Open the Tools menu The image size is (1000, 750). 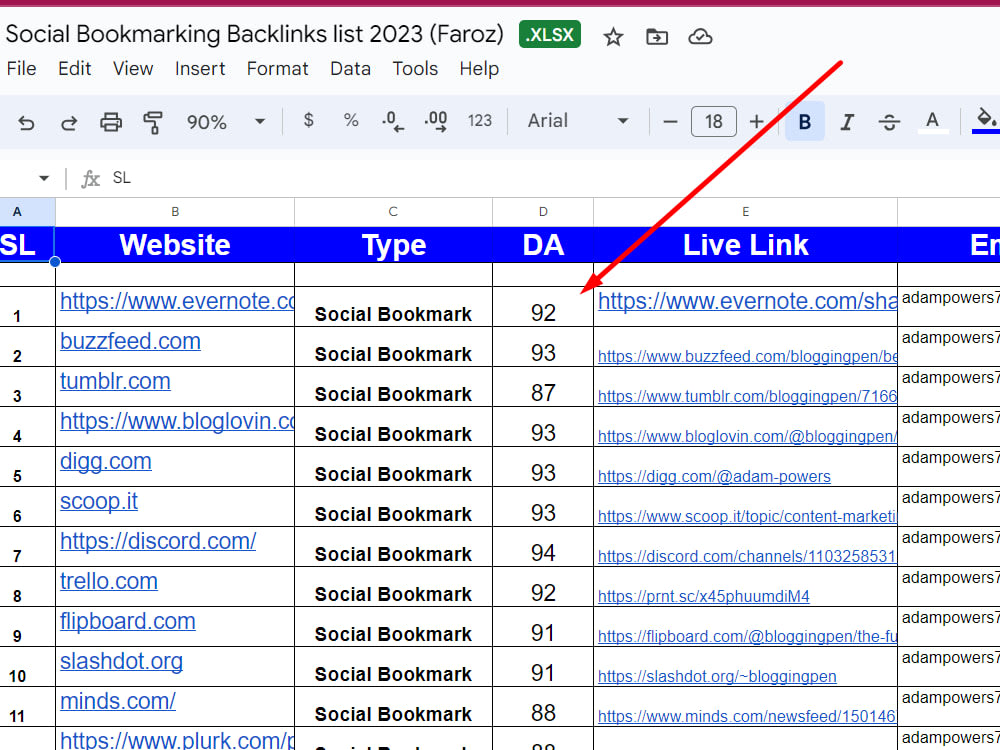[415, 68]
